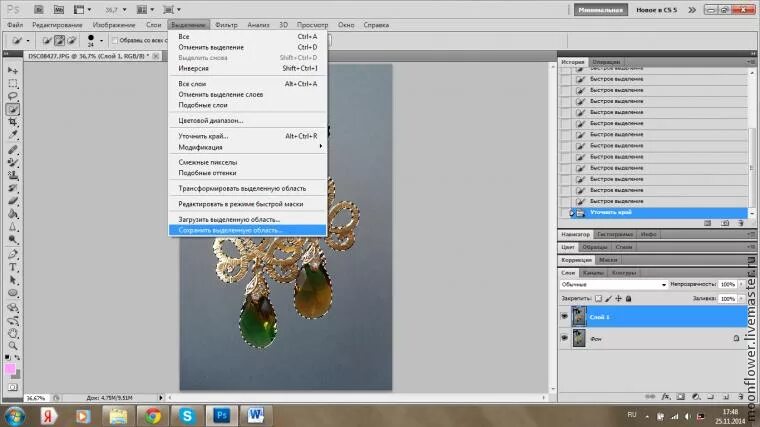Select the Lasso tool
The height and width of the screenshot is (427, 760).
click(13, 96)
